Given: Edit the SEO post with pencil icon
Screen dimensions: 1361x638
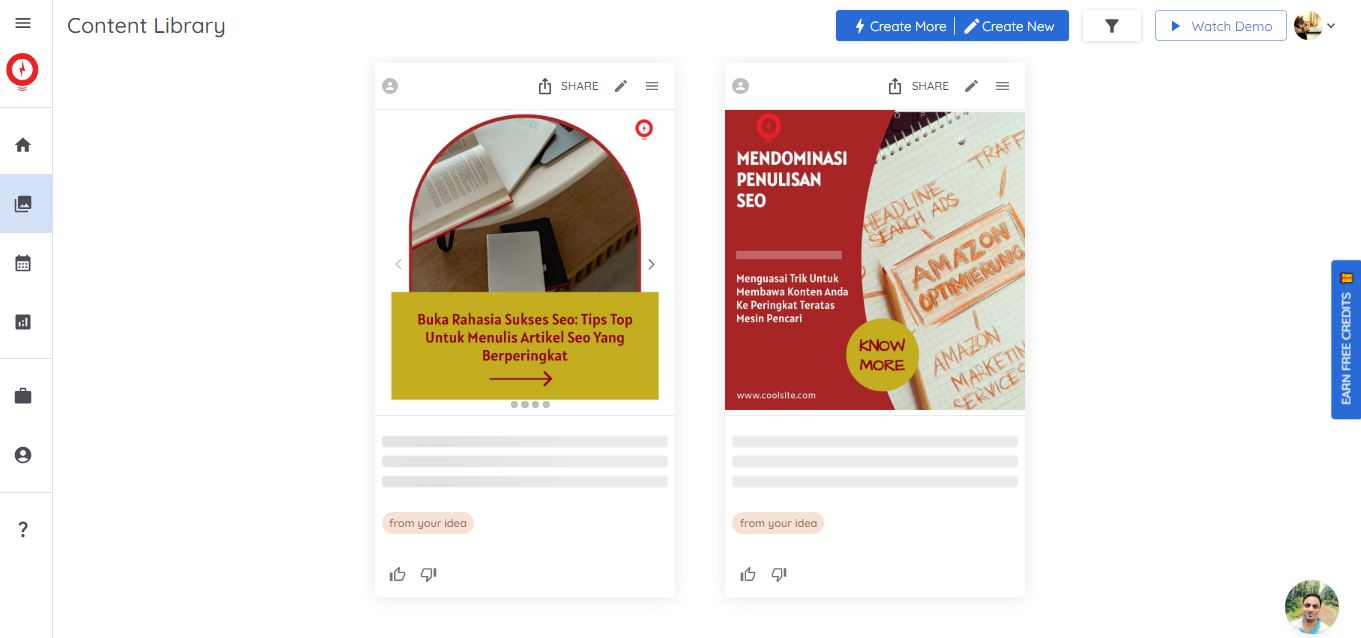Looking at the screenshot, I should 971,86.
